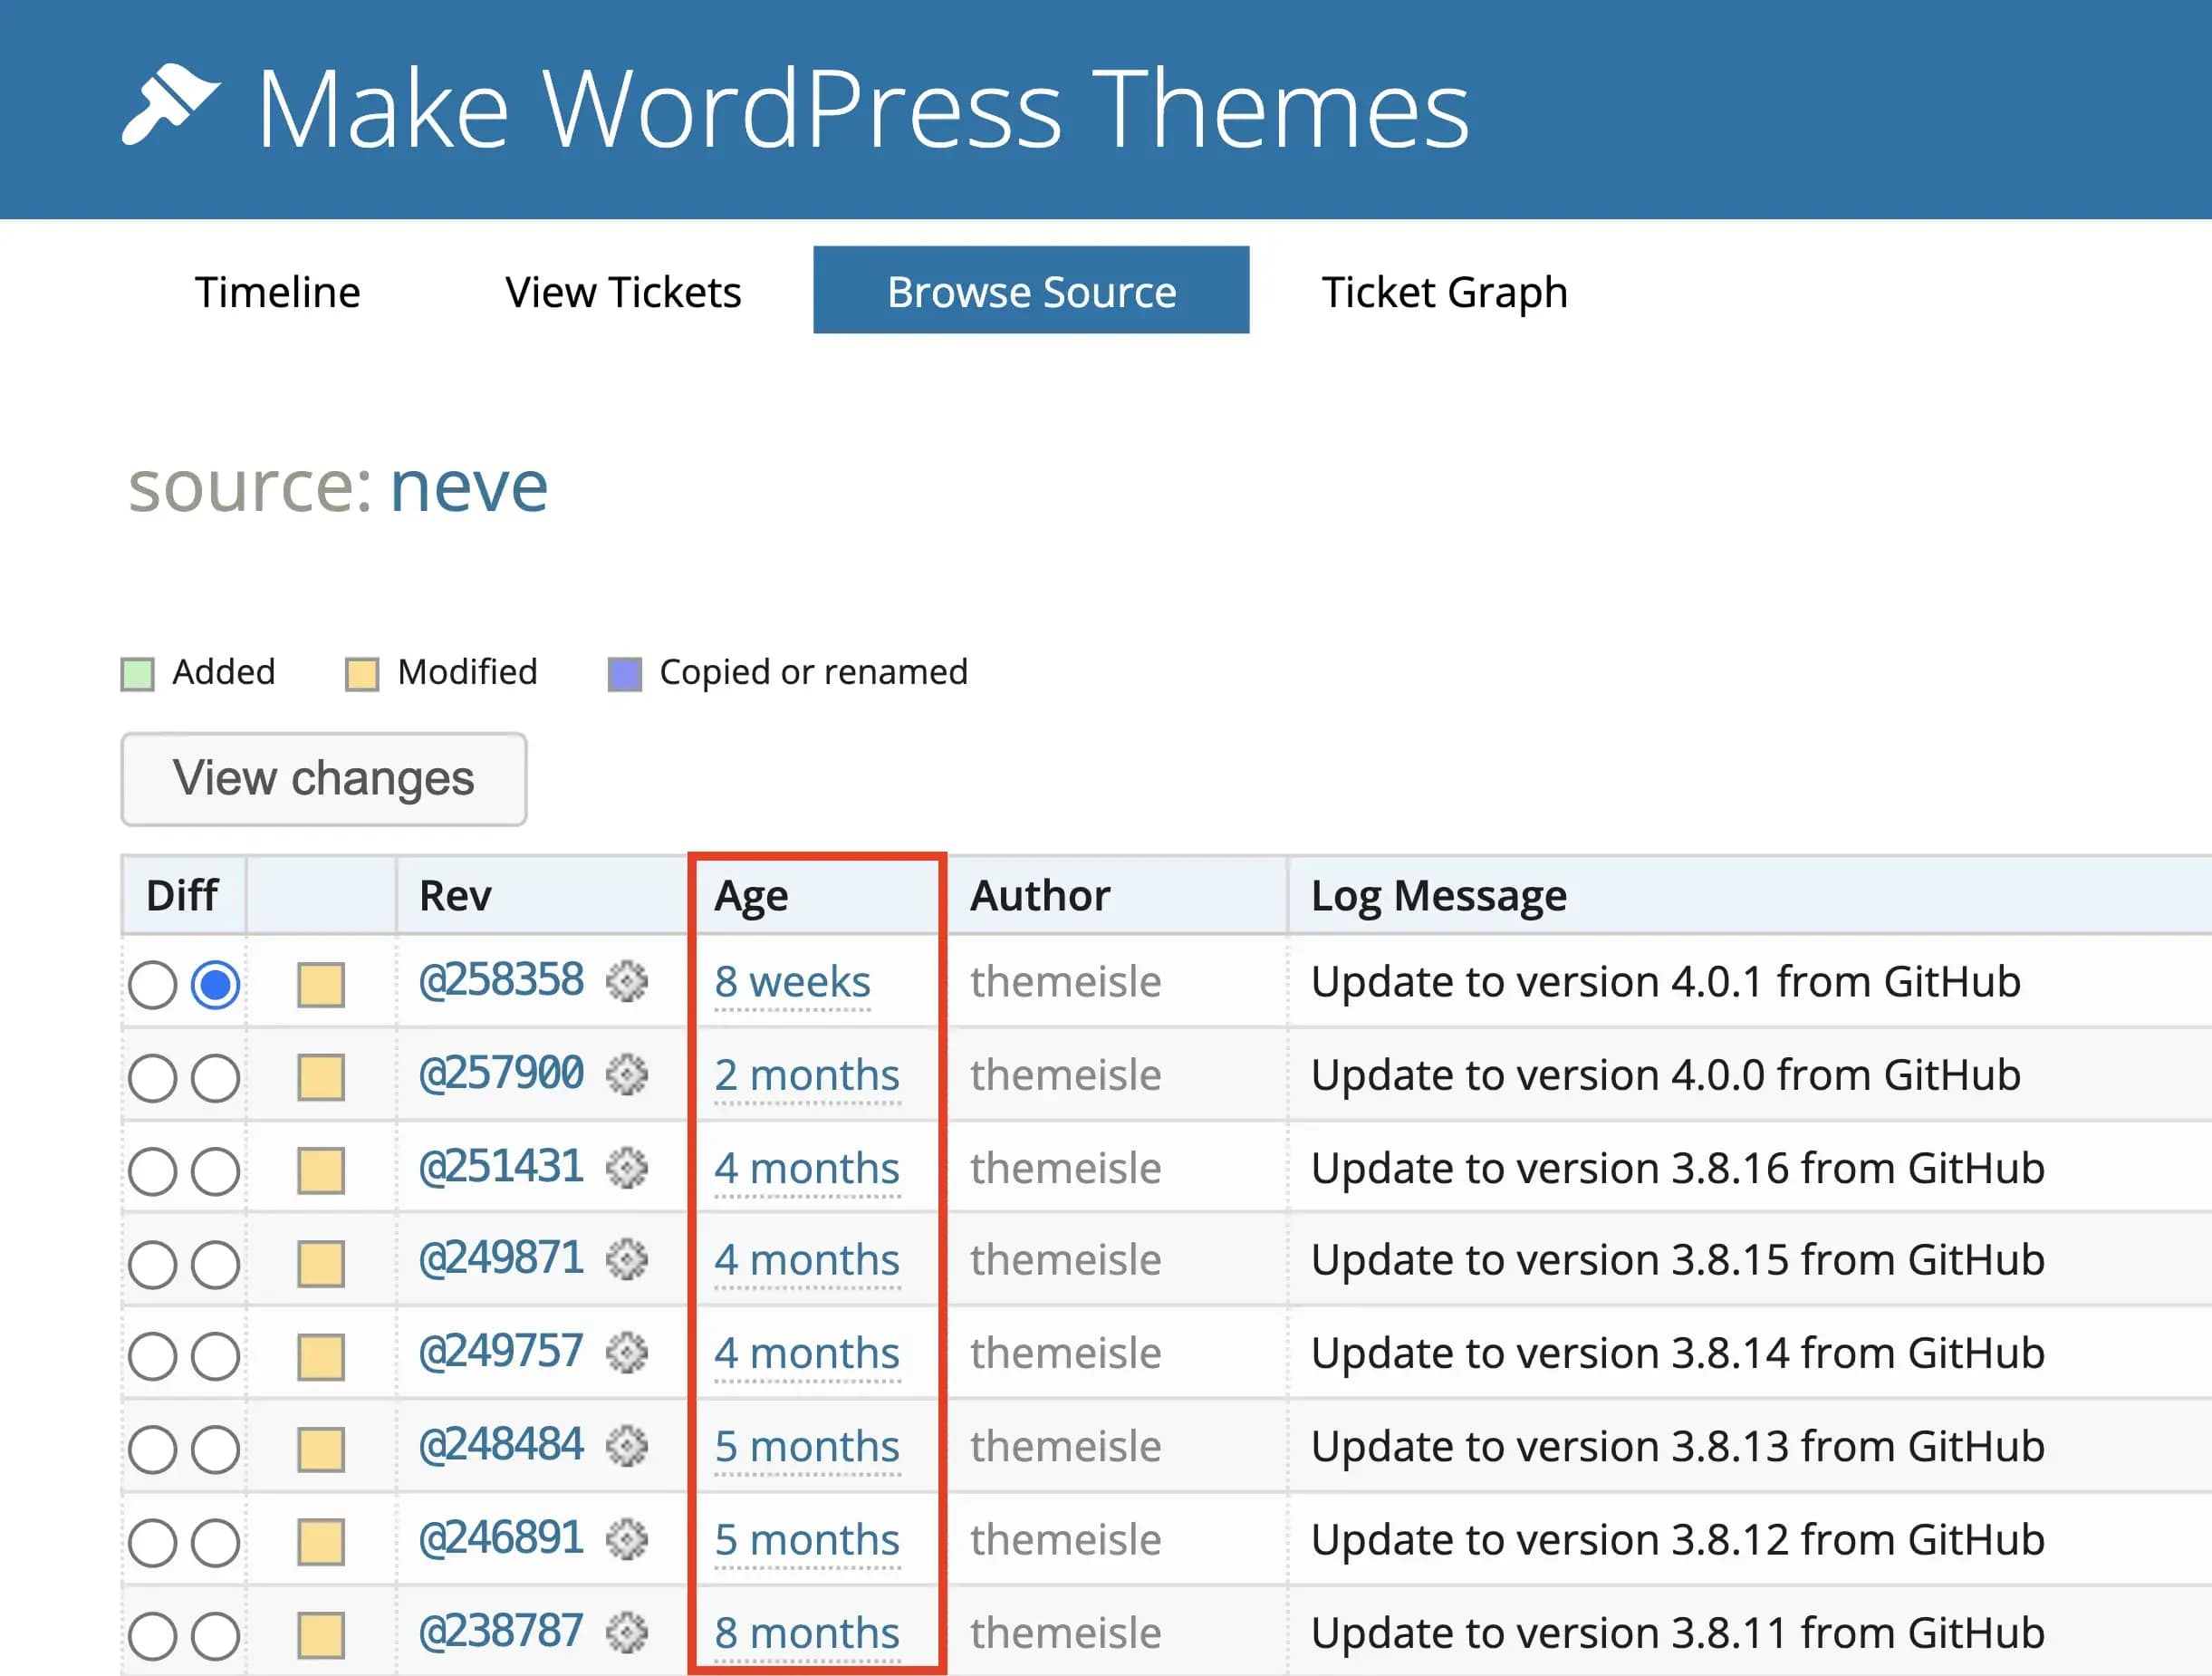
Task: Click the Diff column header
Action: point(182,895)
